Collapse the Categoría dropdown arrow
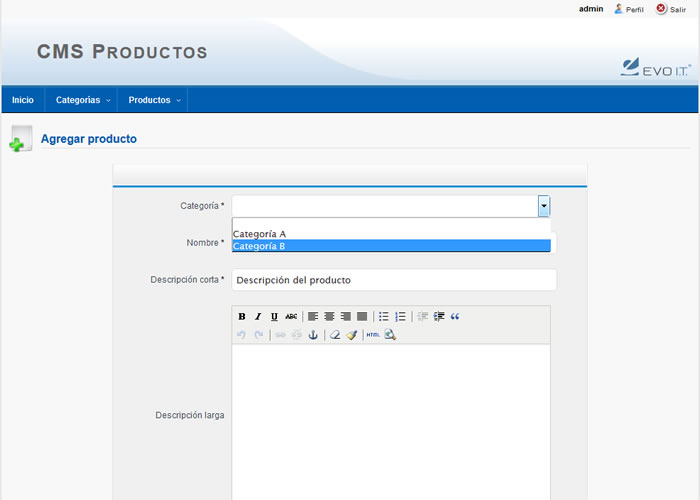Viewport: 700px width, 500px height. click(544, 206)
